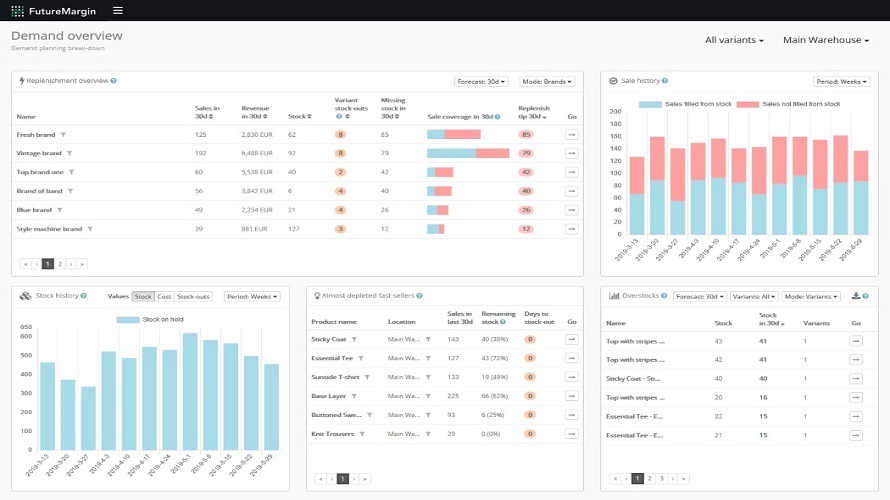Show help for Replenishment overview
This screenshot has width=890, height=500.
(114, 81)
